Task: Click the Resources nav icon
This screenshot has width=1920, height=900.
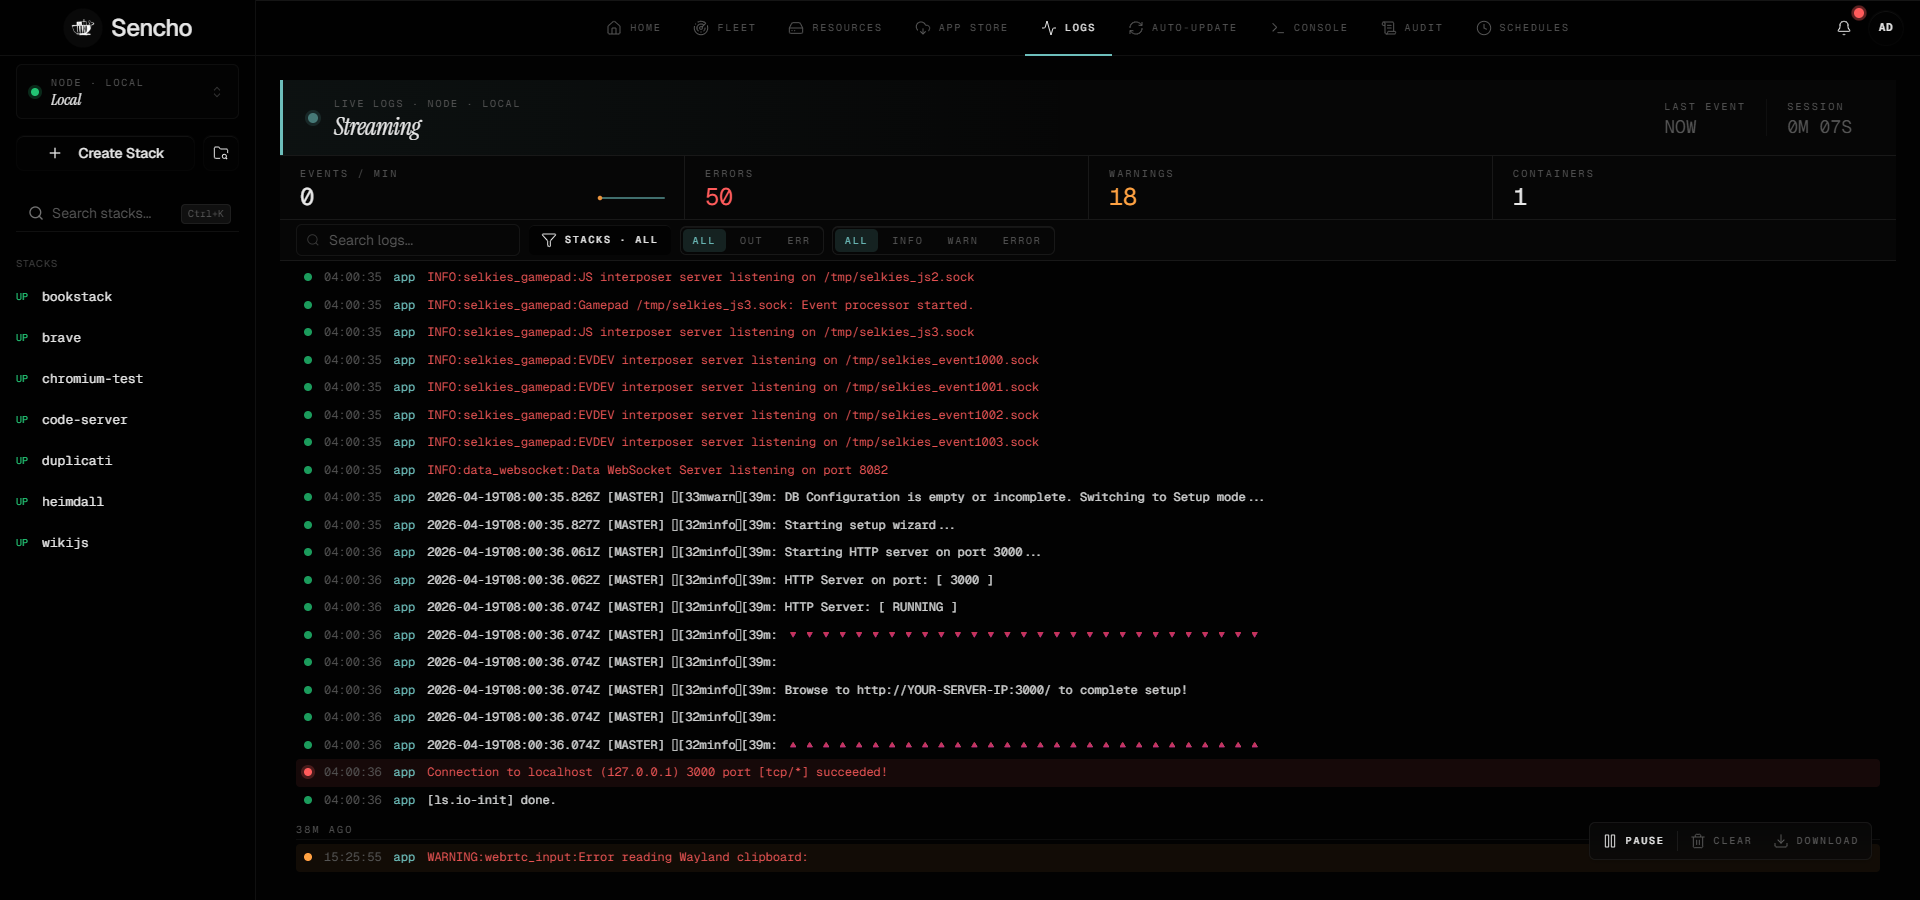Action: [796, 28]
